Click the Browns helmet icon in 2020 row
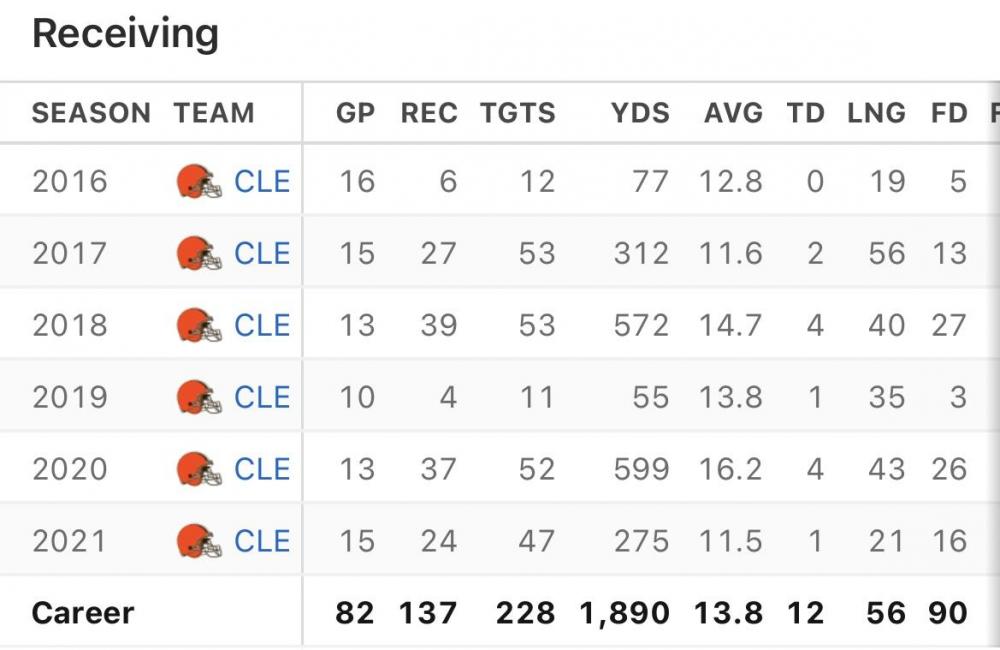Screen dimensions: 1000x650 (x=199, y=470)
